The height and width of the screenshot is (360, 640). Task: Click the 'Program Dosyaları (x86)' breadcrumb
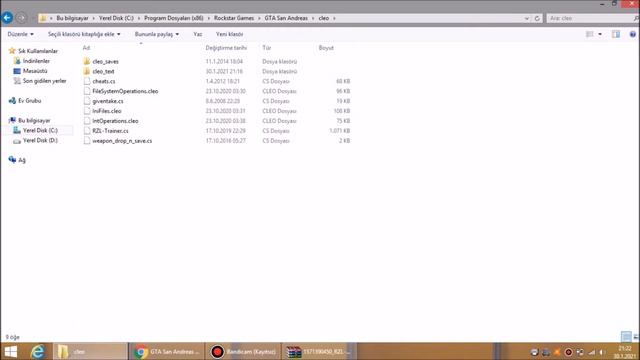(x=173, y=18)
